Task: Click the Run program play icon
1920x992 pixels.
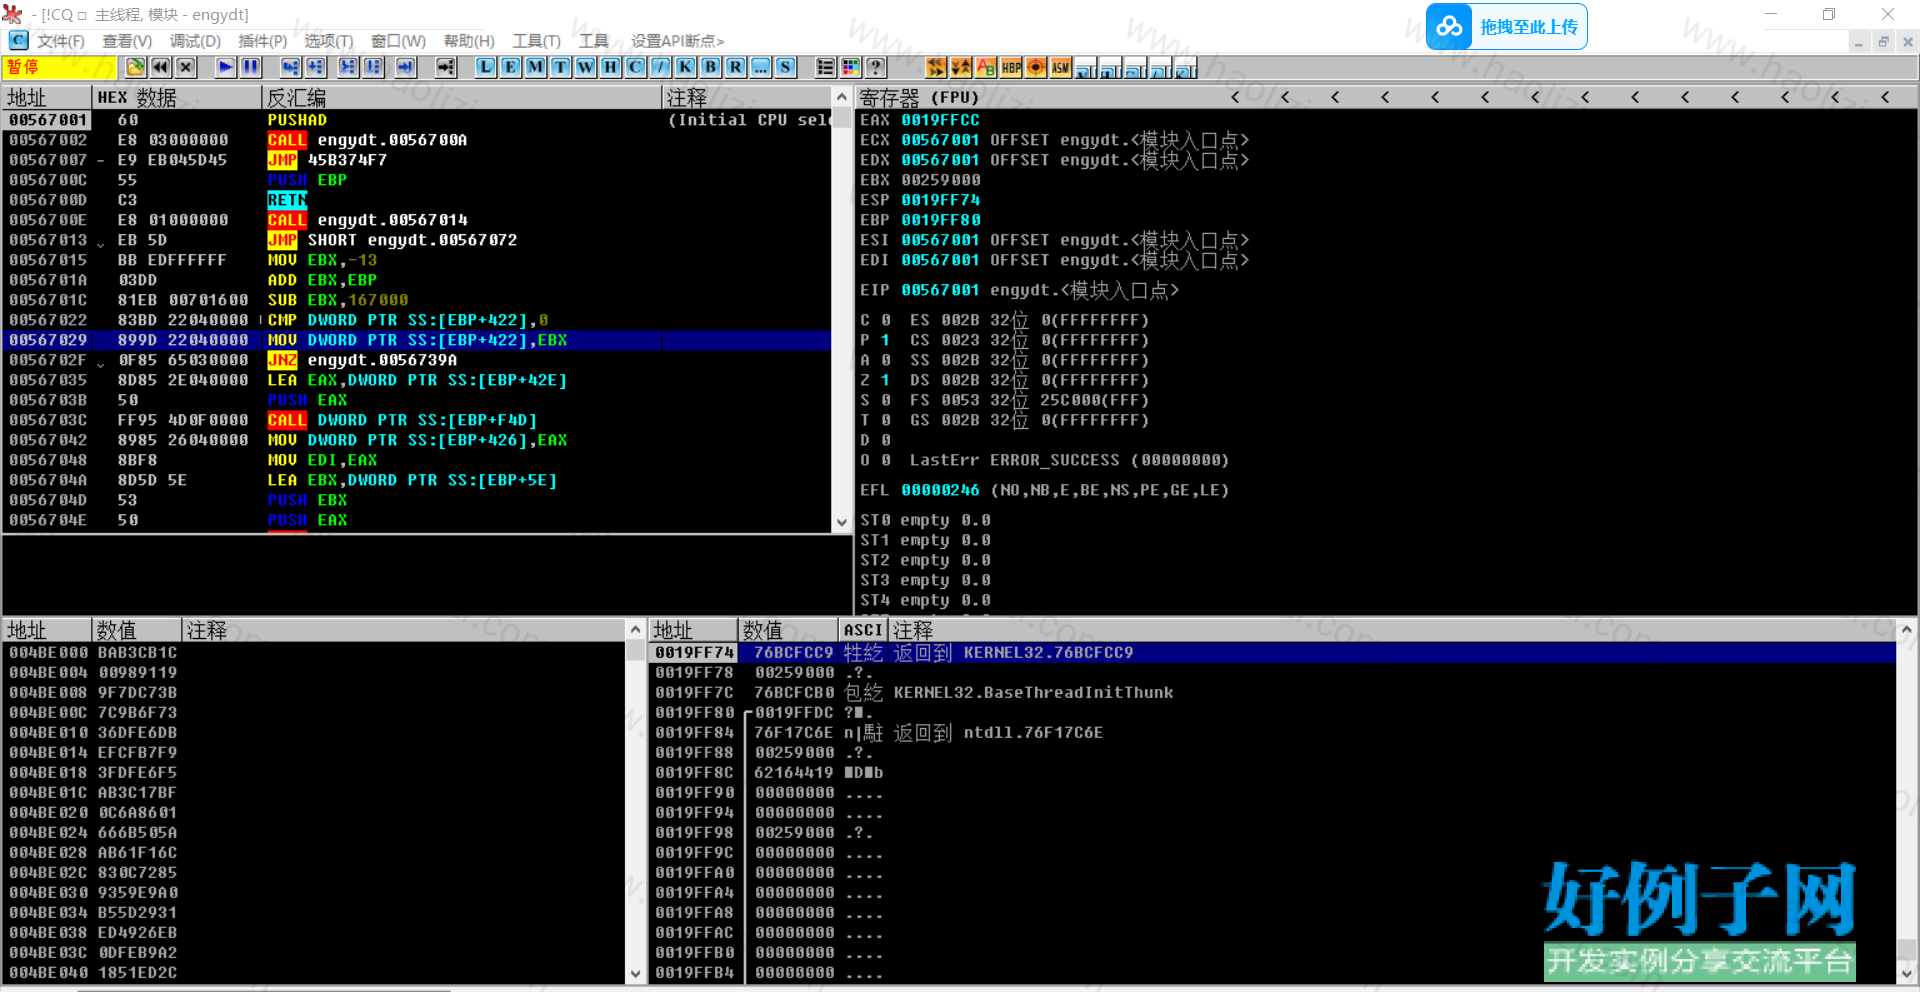Action: tap(226, 67)
